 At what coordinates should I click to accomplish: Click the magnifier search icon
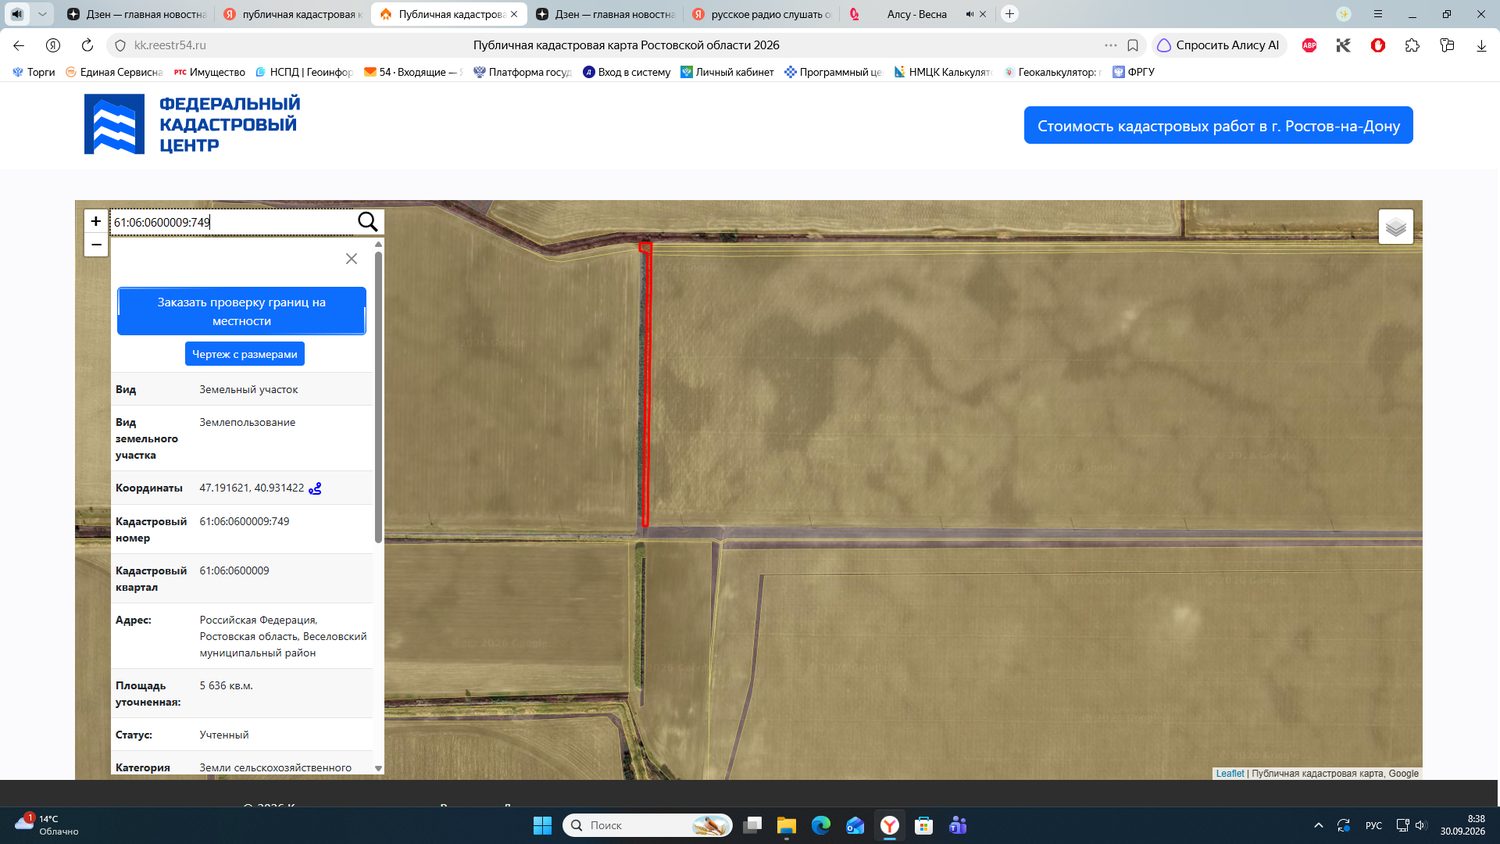click(x=367, y=222)
